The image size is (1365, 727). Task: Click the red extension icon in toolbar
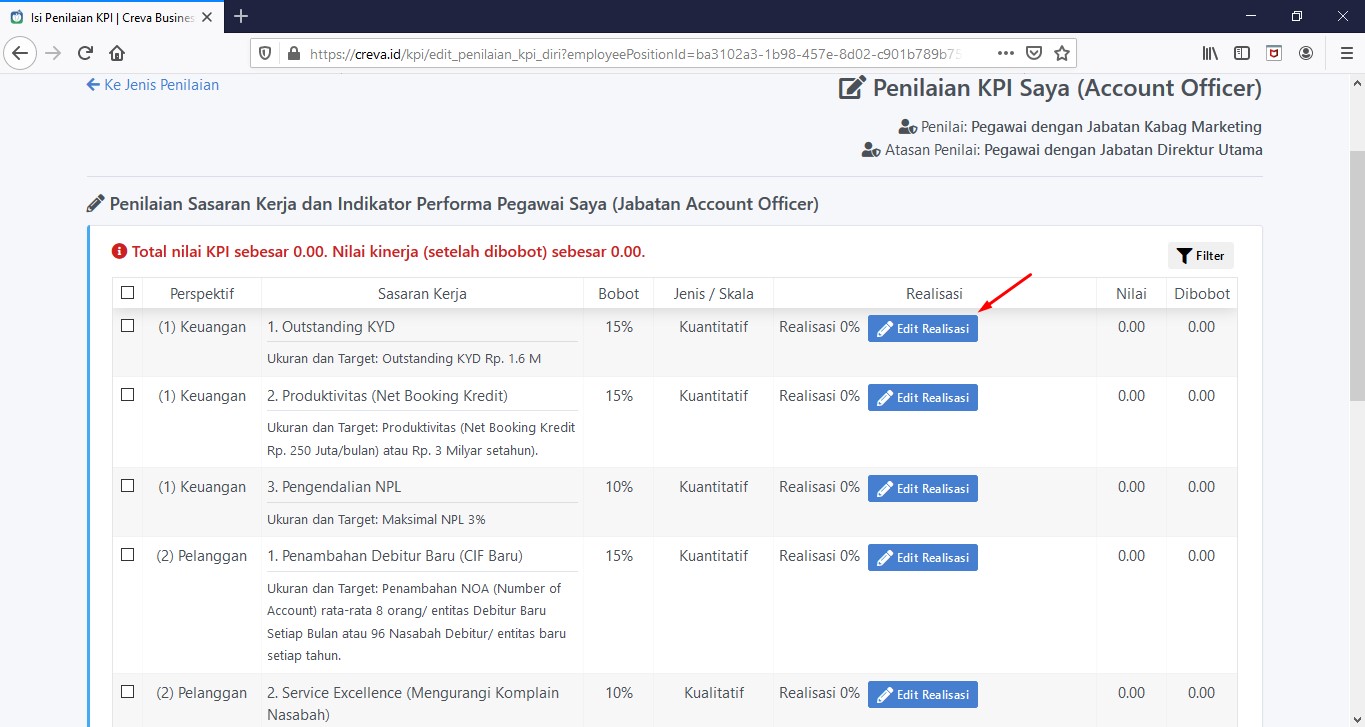coord(1274,53)
